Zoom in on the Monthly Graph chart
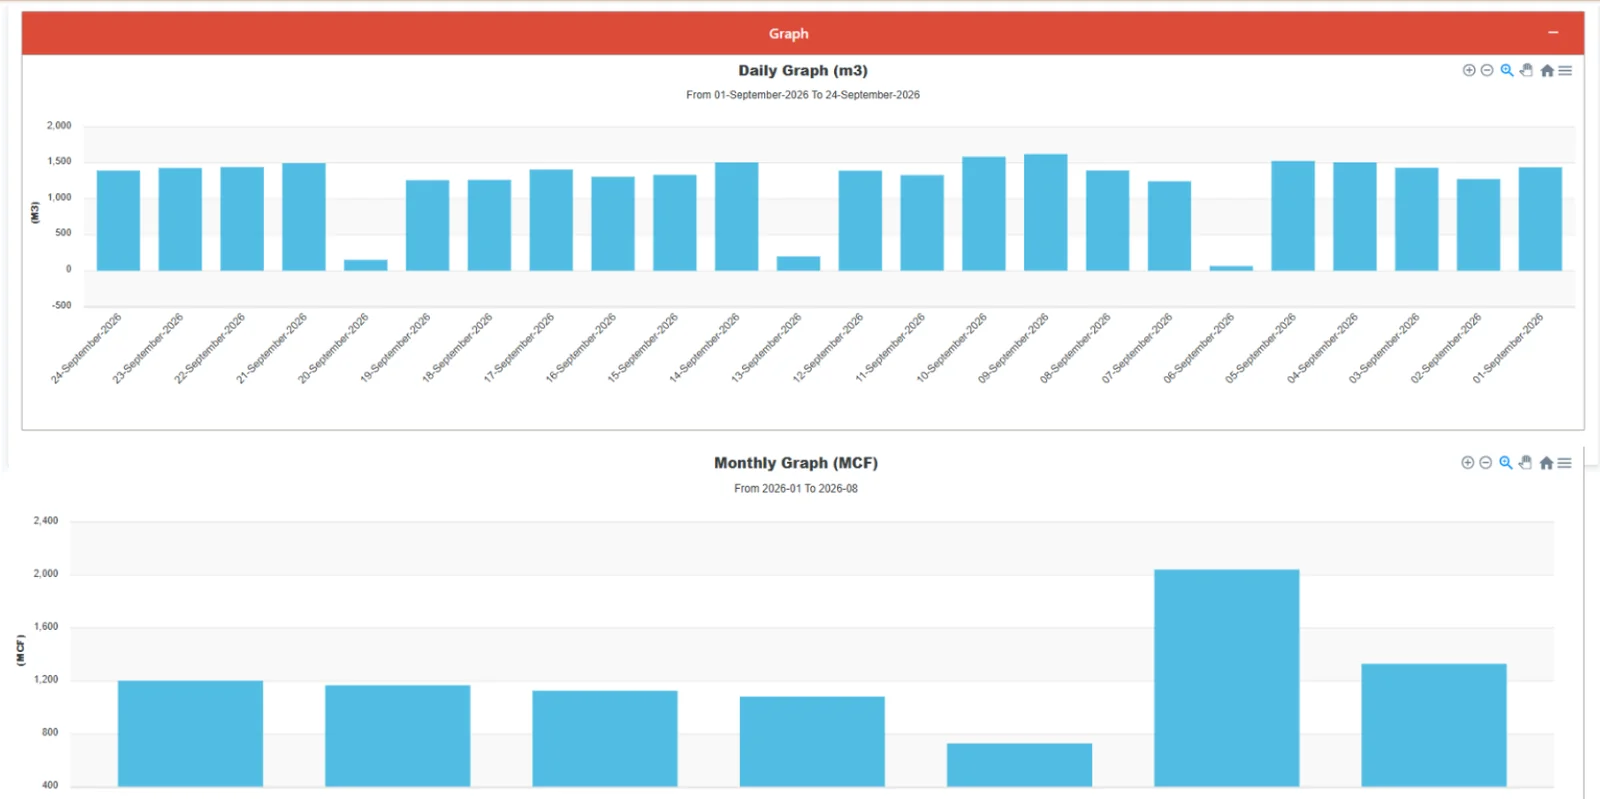Image resolution: width=1600 pixels, height=799 pixels. 1468,462
